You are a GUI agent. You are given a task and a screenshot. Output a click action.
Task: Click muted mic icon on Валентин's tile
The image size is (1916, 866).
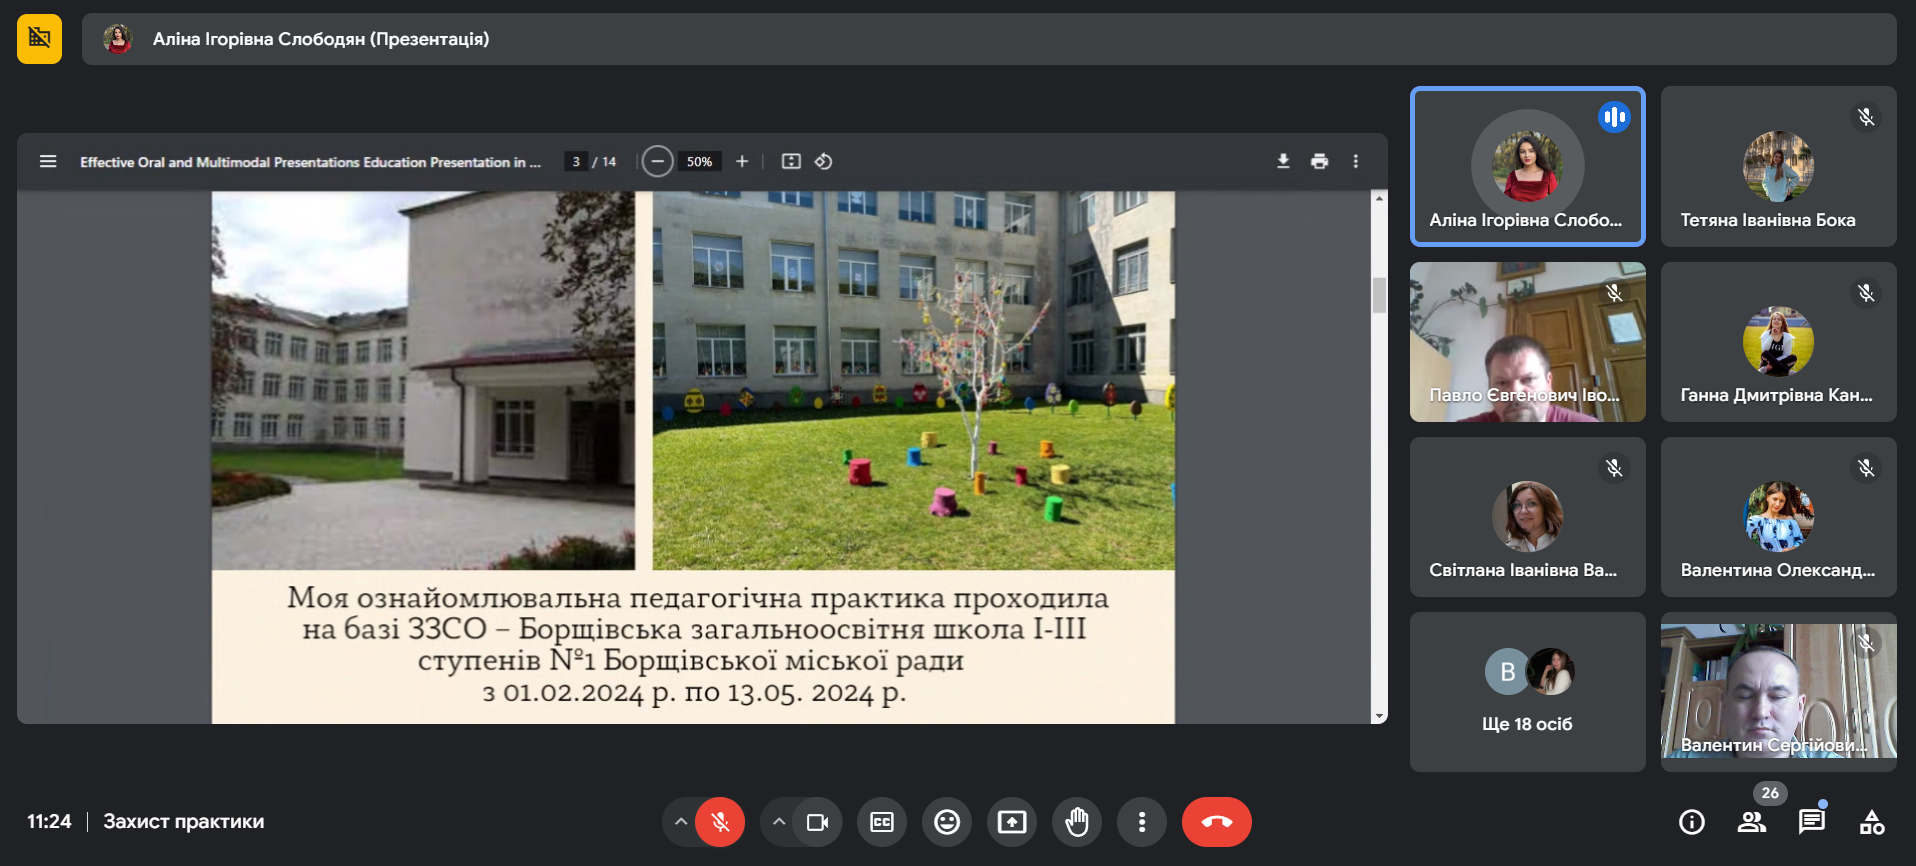click(x=1866, y=643)
